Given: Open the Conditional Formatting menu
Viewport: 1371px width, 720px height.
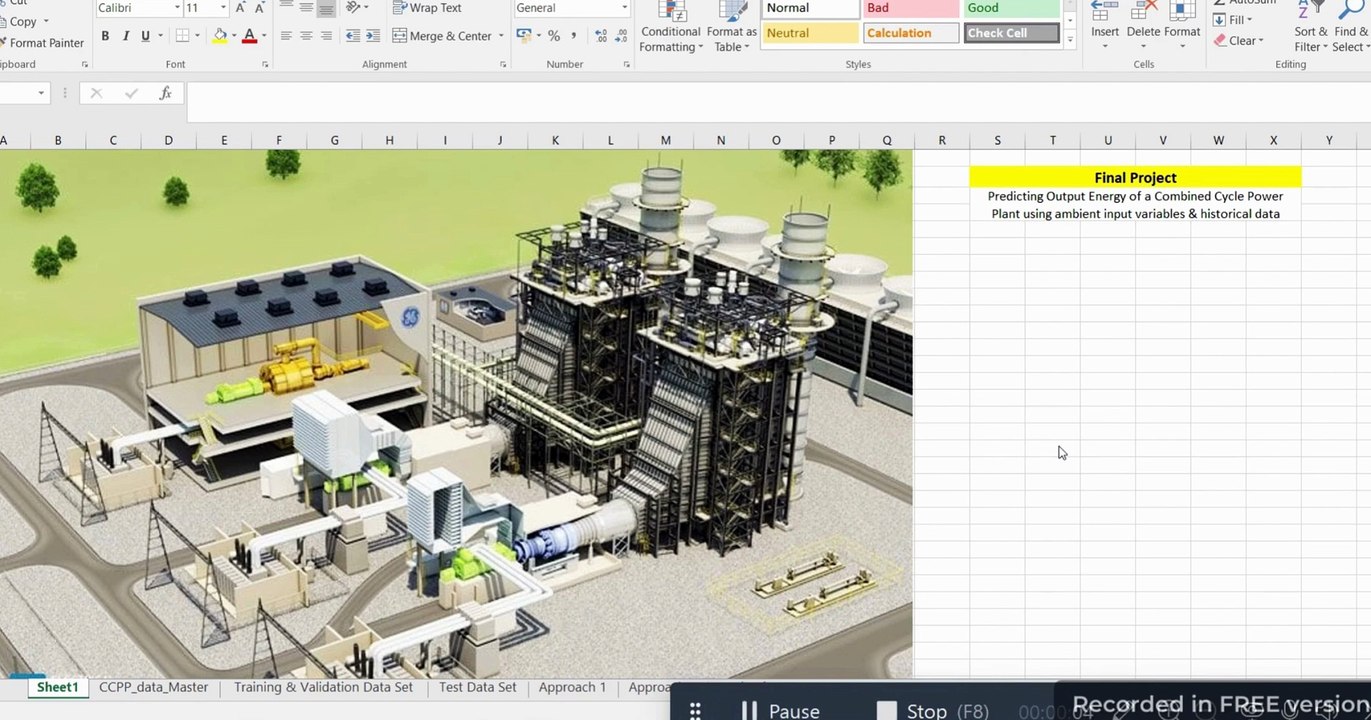Looking at the screenshot, I should [671, 28].
